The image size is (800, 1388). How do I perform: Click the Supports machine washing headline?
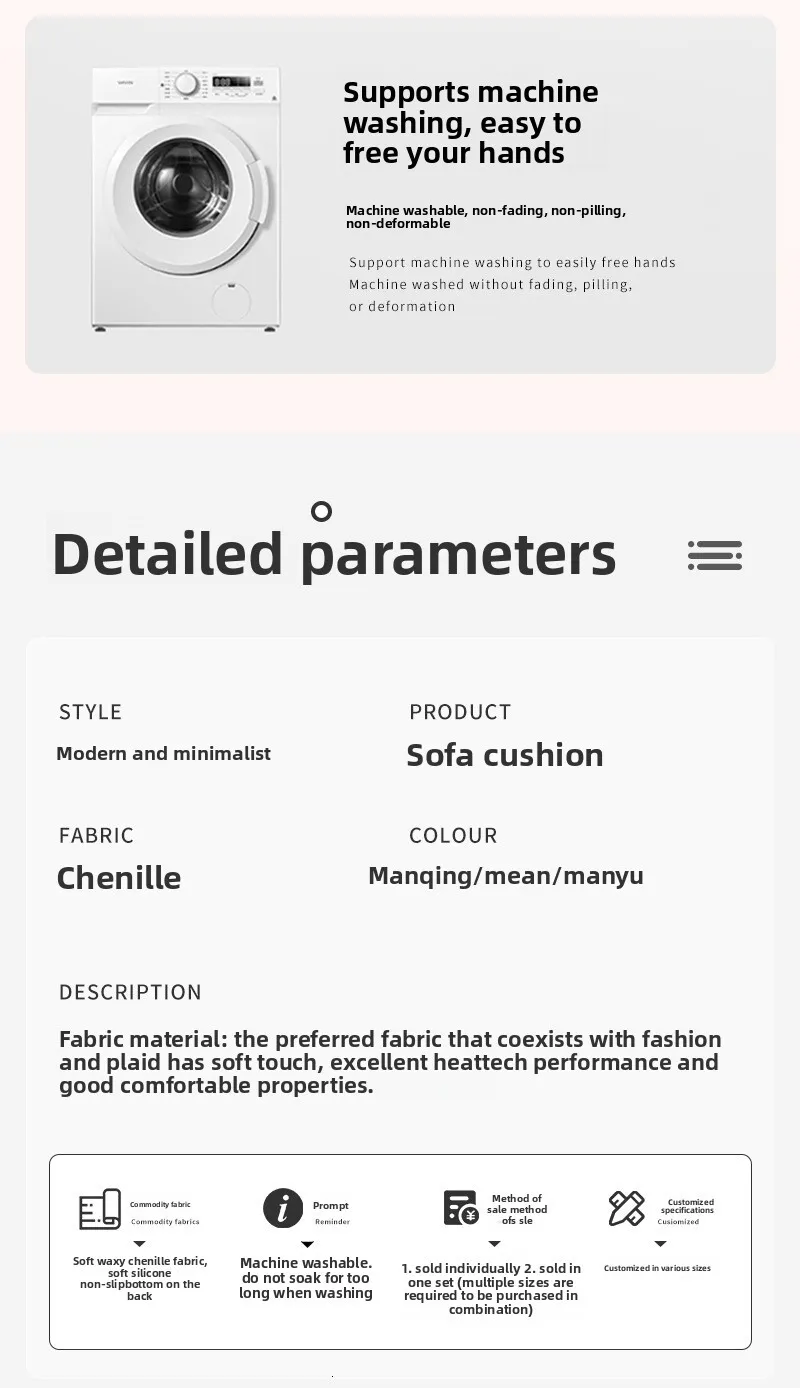pos(470,122)
